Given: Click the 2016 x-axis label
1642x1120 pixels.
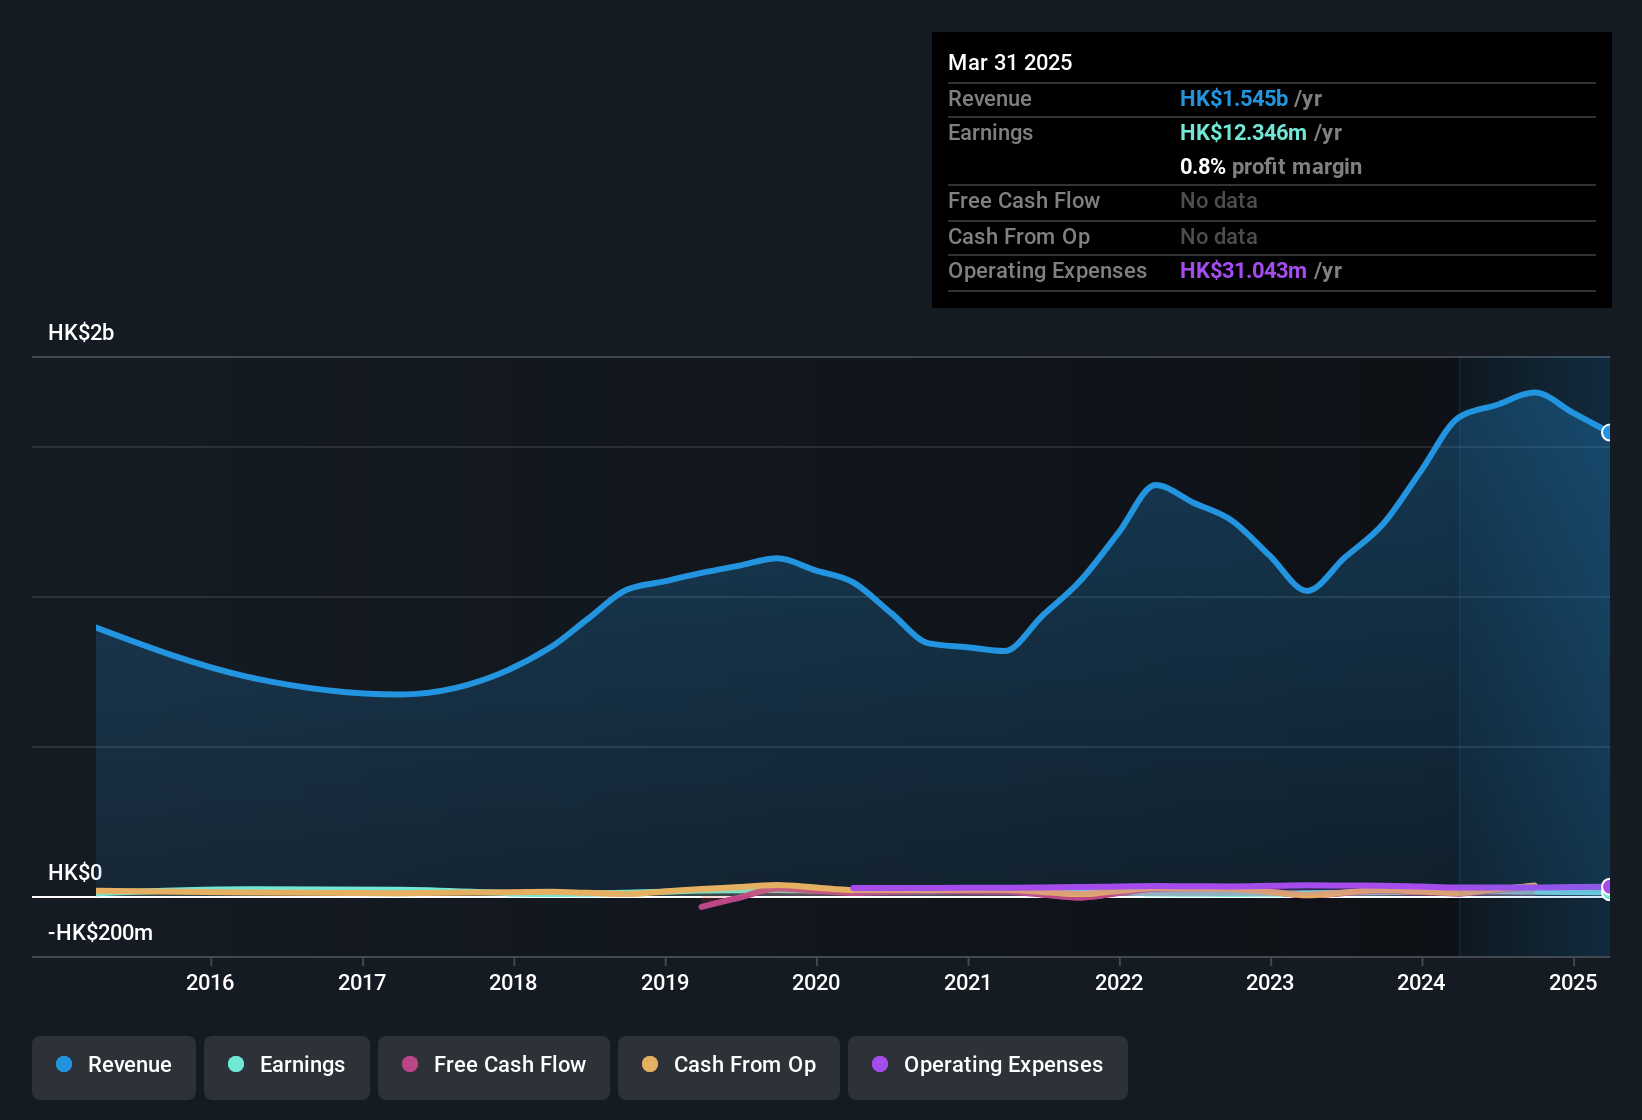Looking at the screenshot, I should [210, 982].
